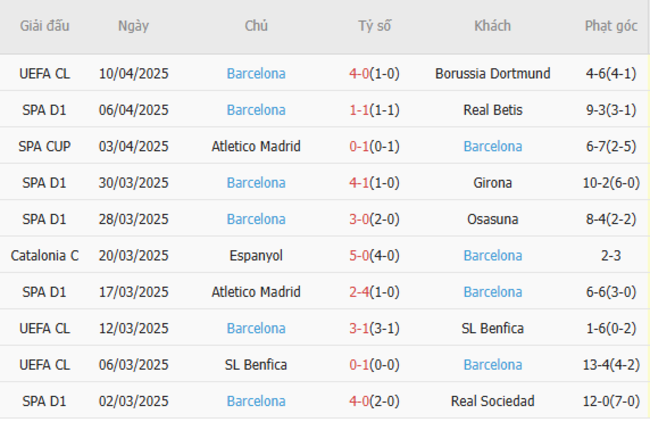Image resolution: width=650 pixels, height=422 pixels.
Task: Click the Phạt góc column header
Action: [611, 26]
